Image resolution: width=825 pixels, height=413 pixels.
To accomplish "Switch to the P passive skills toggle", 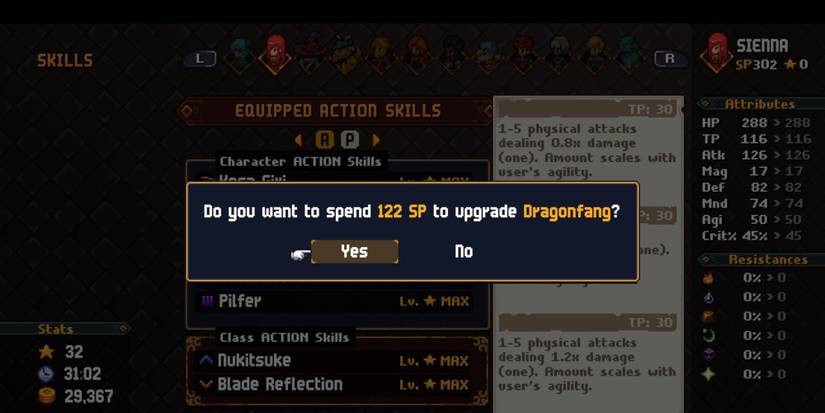I will click(x=349, y=139).
